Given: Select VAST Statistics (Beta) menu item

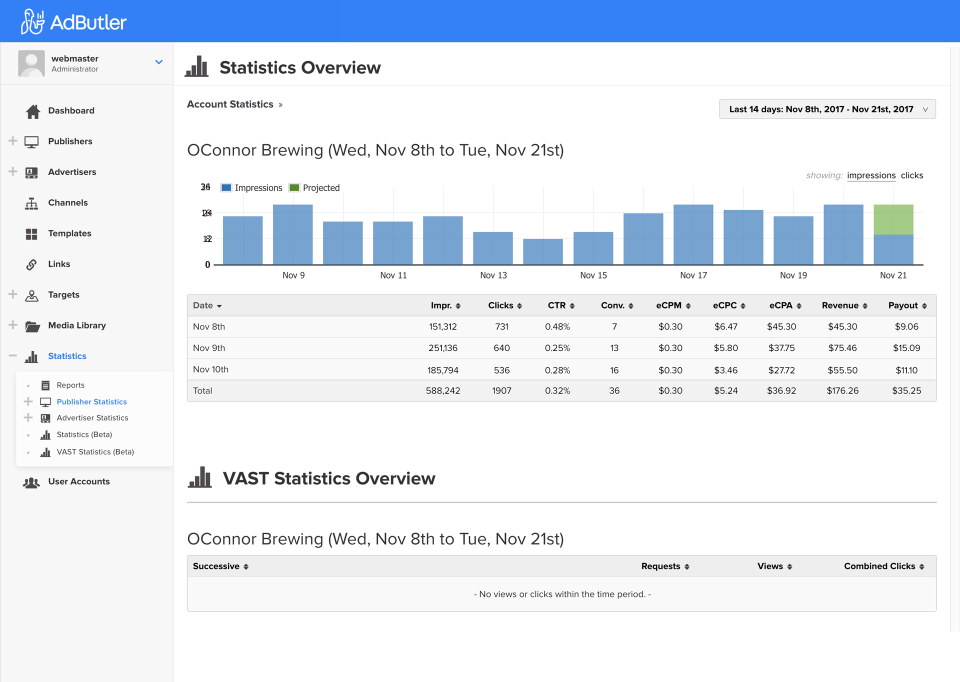Looking at the screenshot, I should (95, 452).
